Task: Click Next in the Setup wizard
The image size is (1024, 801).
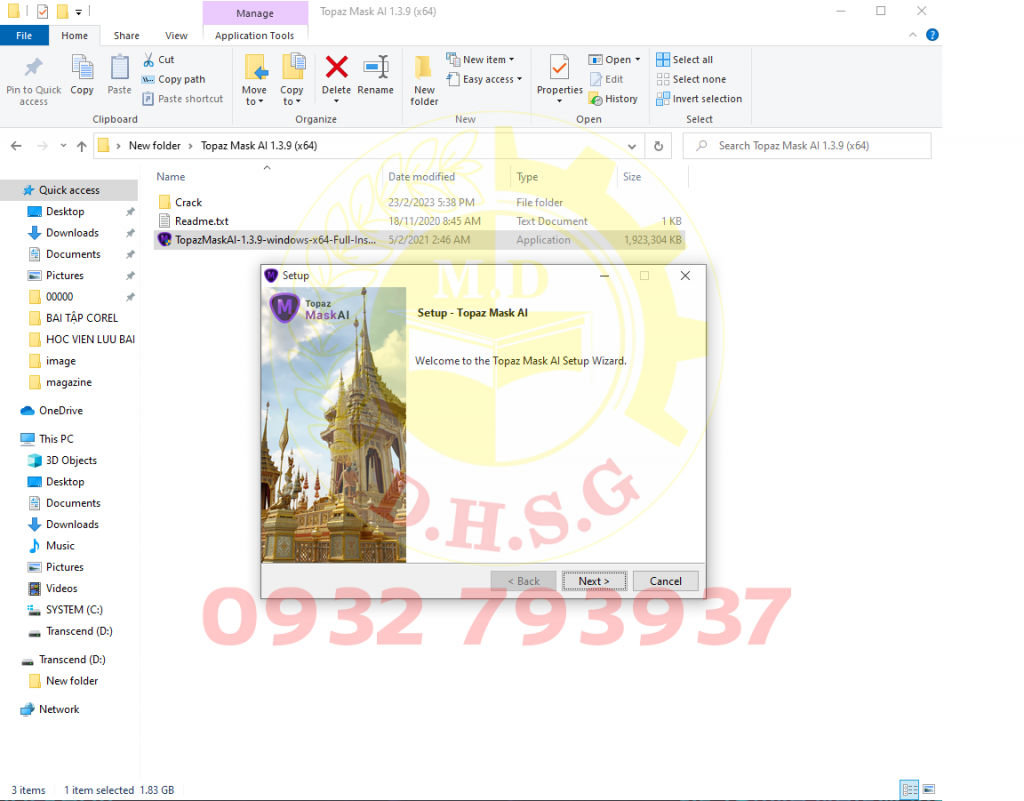Action: coord(594,581)
